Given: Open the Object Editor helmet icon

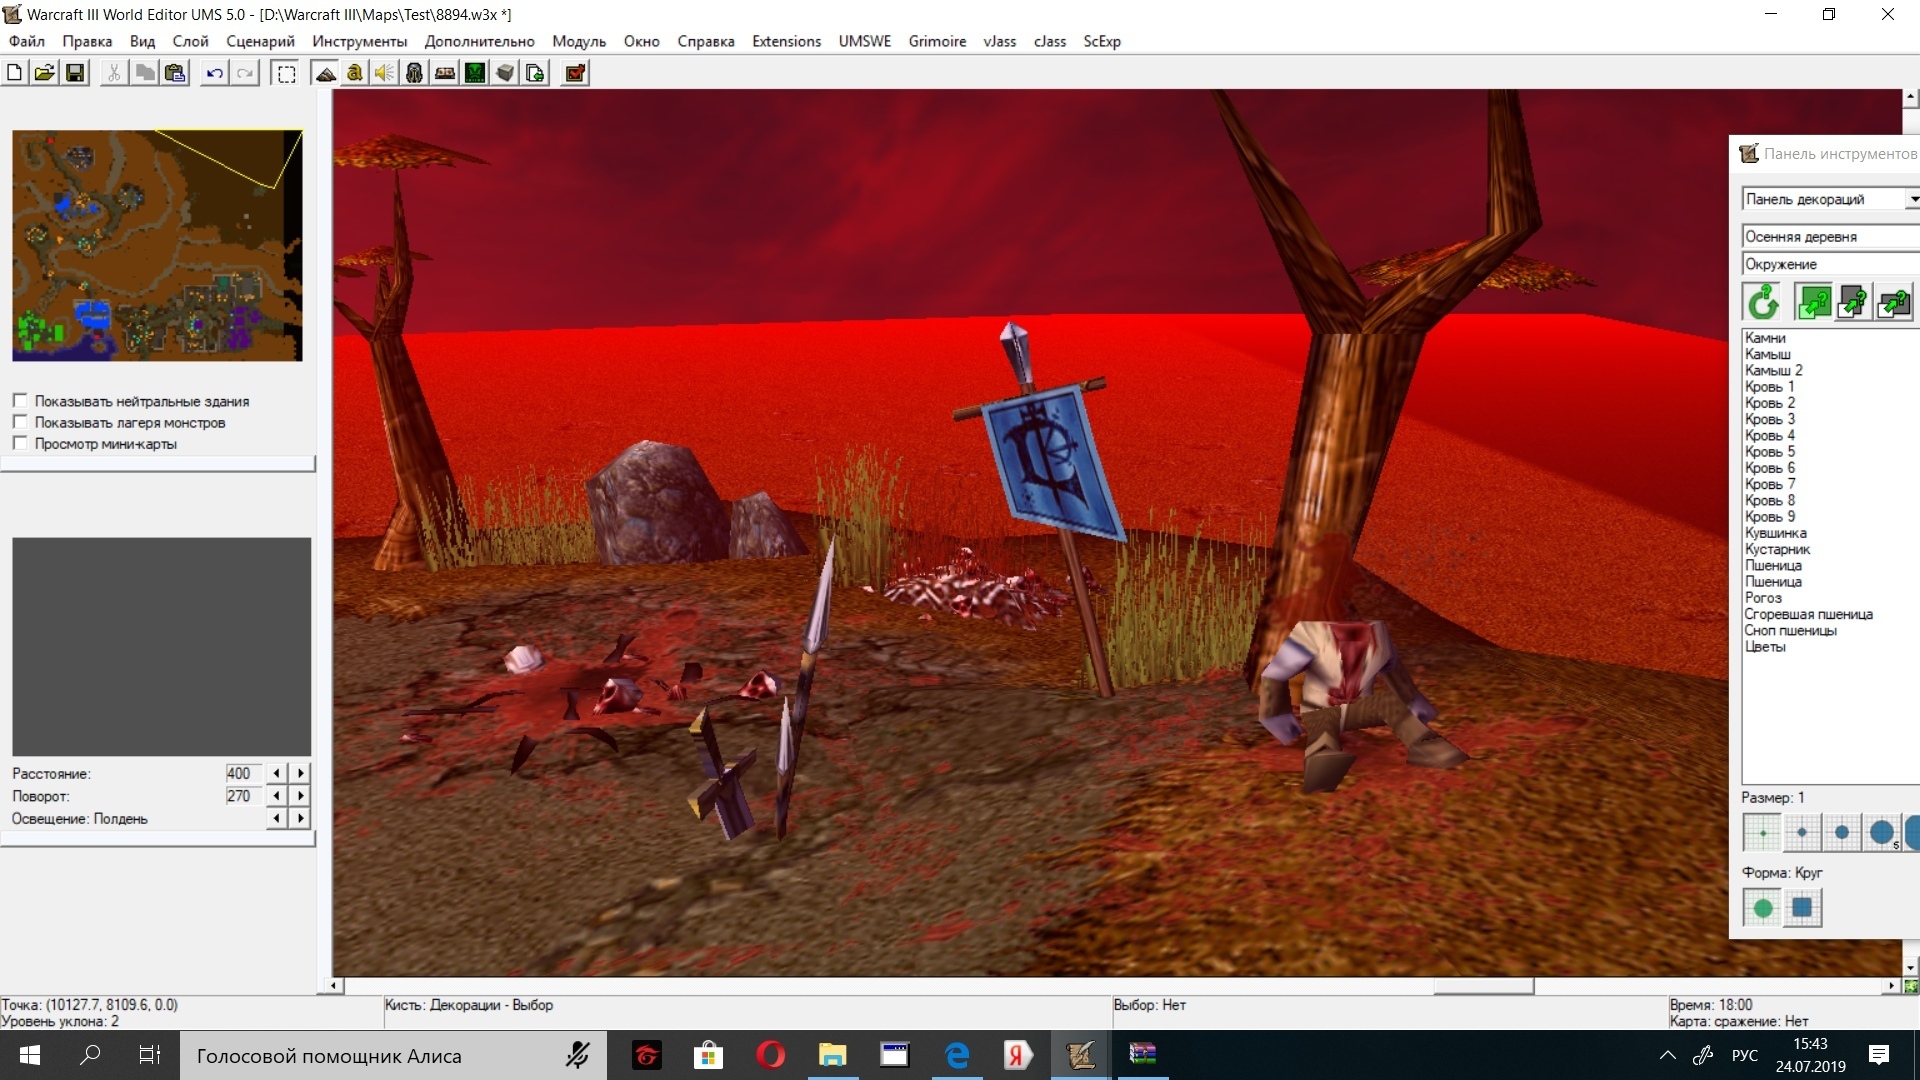Looking at the screenshot, I should click(415, 73).
